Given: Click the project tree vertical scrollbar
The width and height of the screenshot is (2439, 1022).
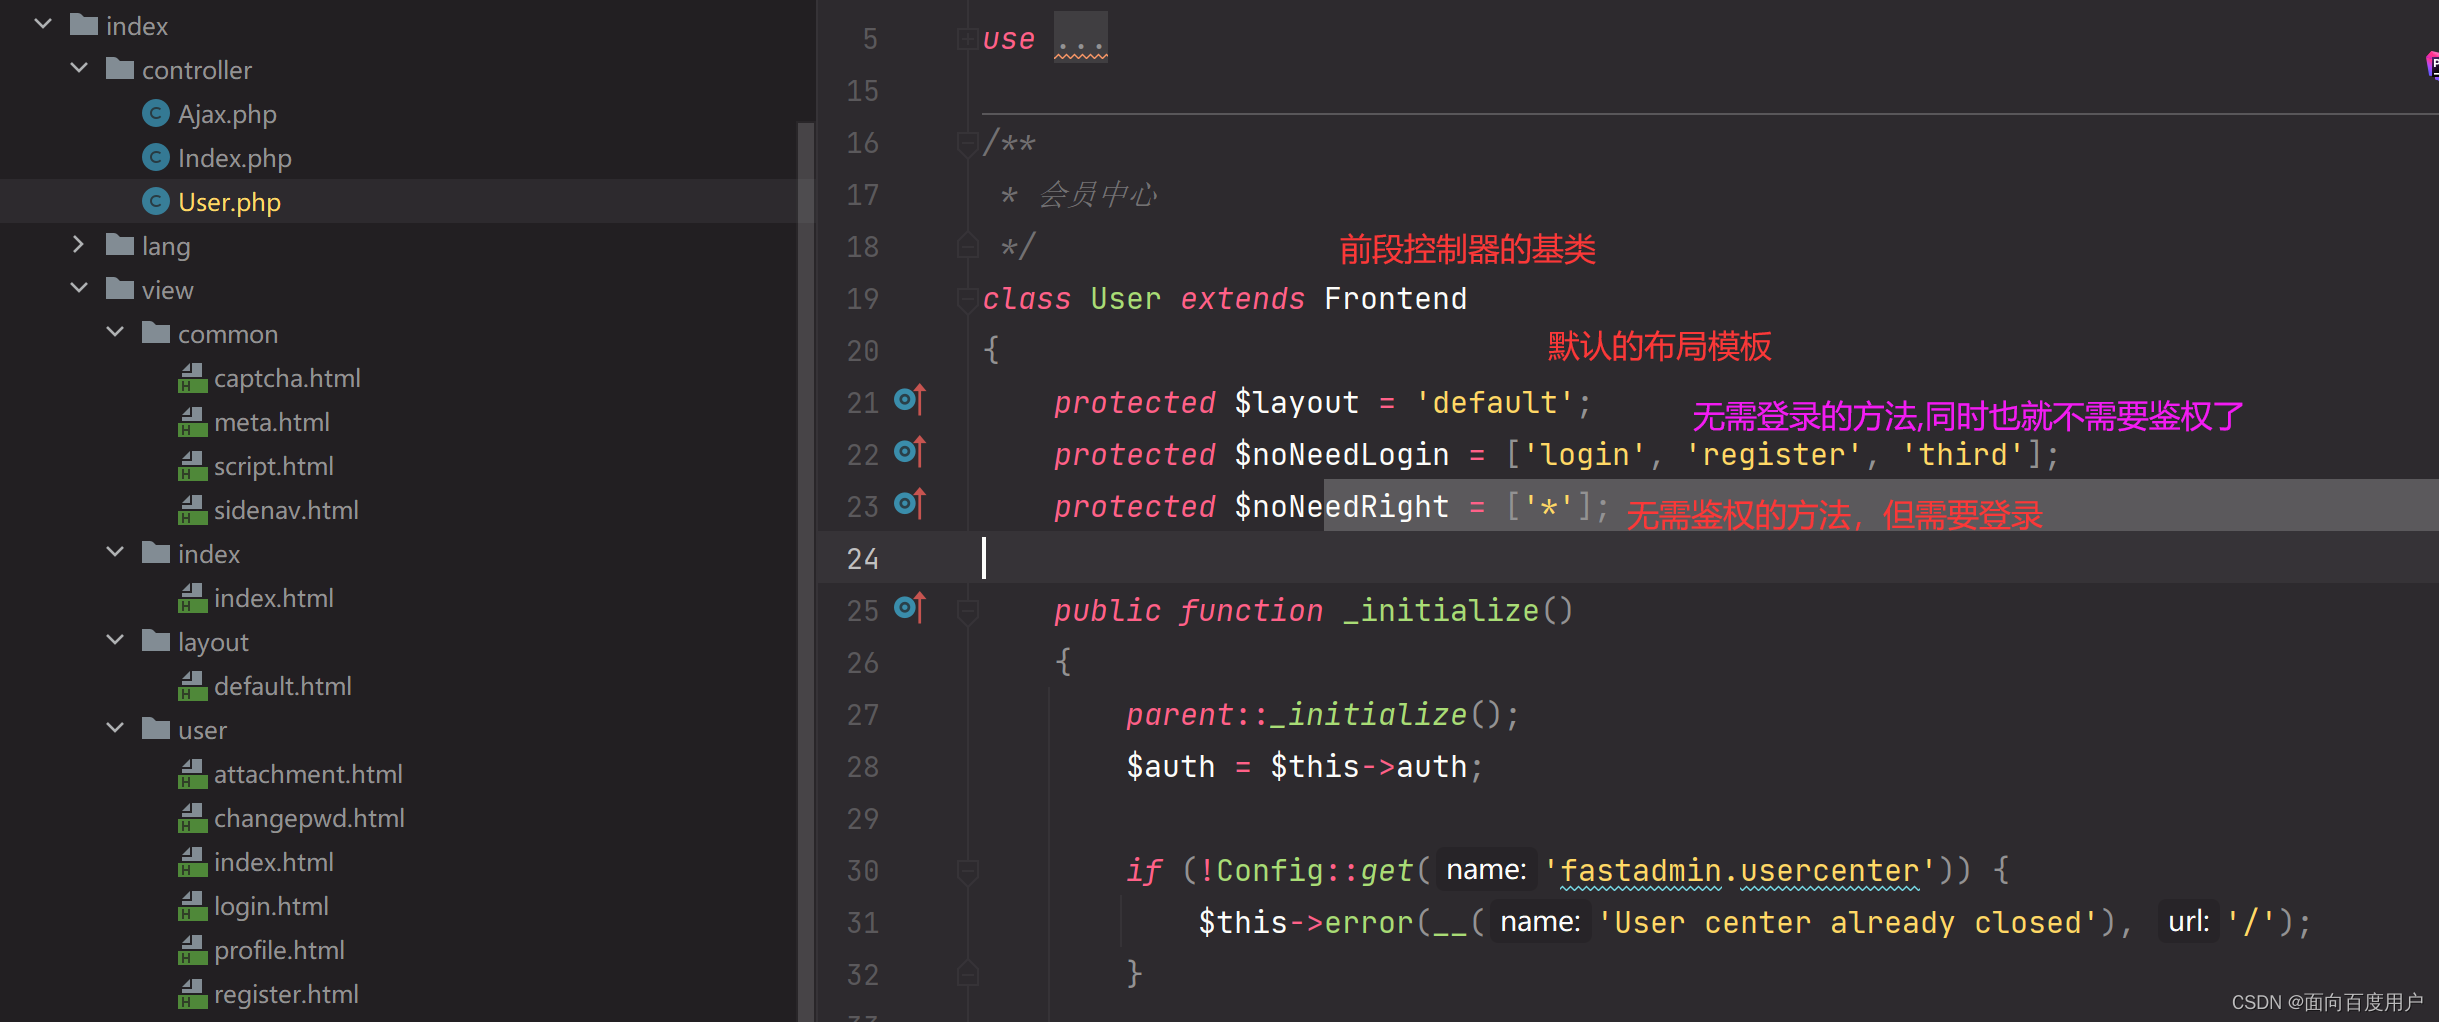Looking at the screenshot, I should pos(806,570).
